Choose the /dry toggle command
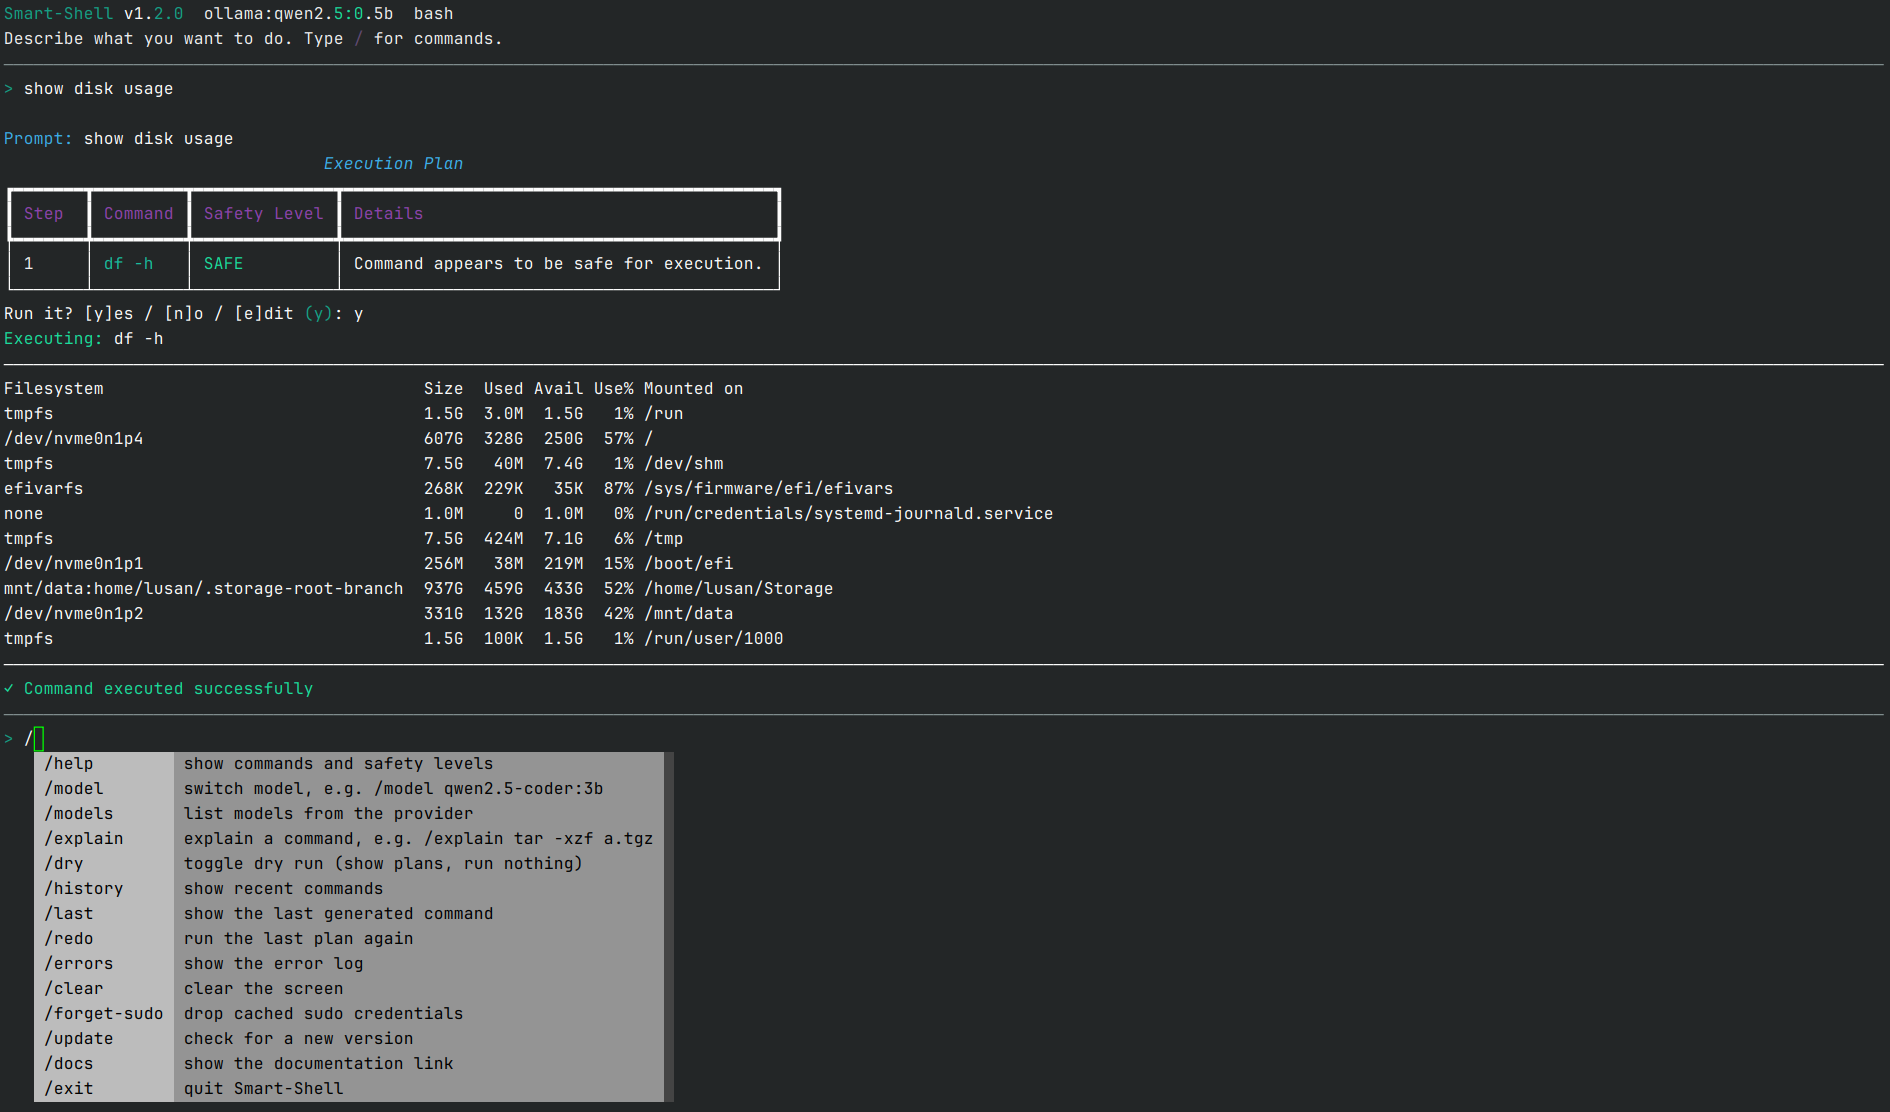1890x1112 pixels. [349, 864]
